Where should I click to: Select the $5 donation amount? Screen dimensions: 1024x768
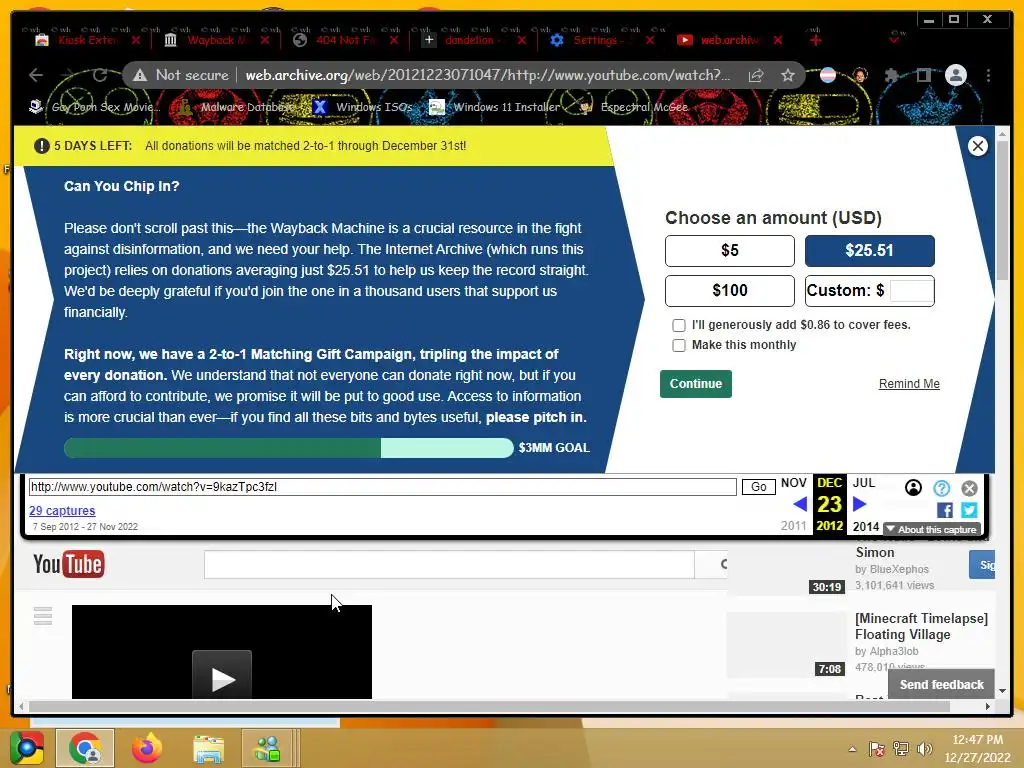coord(729,251)
